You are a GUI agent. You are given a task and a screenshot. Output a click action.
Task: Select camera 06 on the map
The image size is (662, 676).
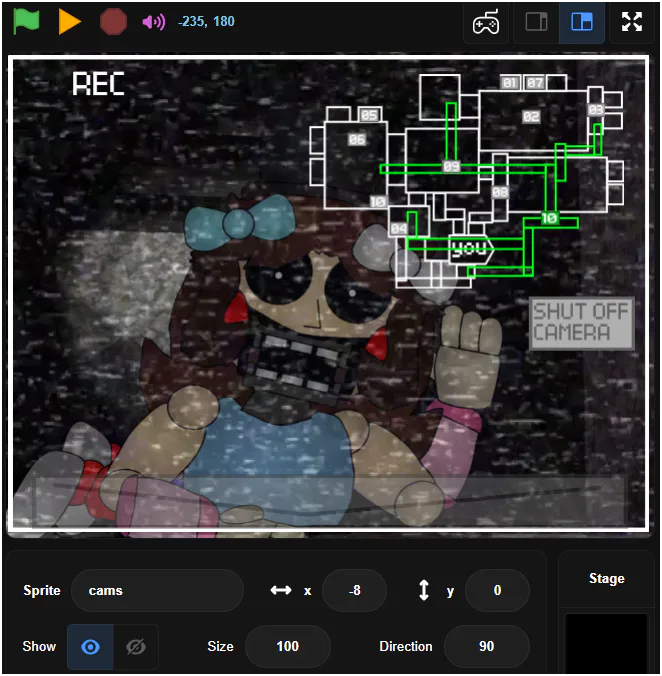357,139
